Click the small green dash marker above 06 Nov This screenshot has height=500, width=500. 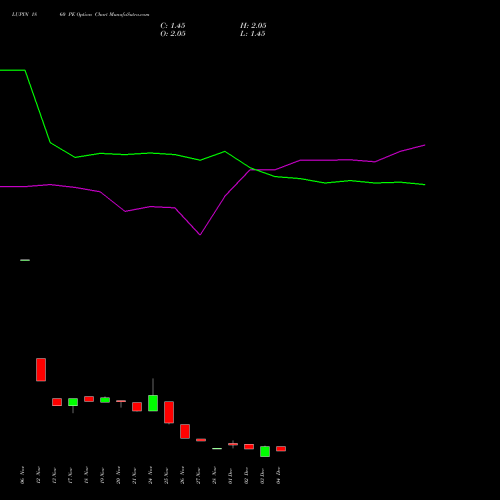point(25,260)
